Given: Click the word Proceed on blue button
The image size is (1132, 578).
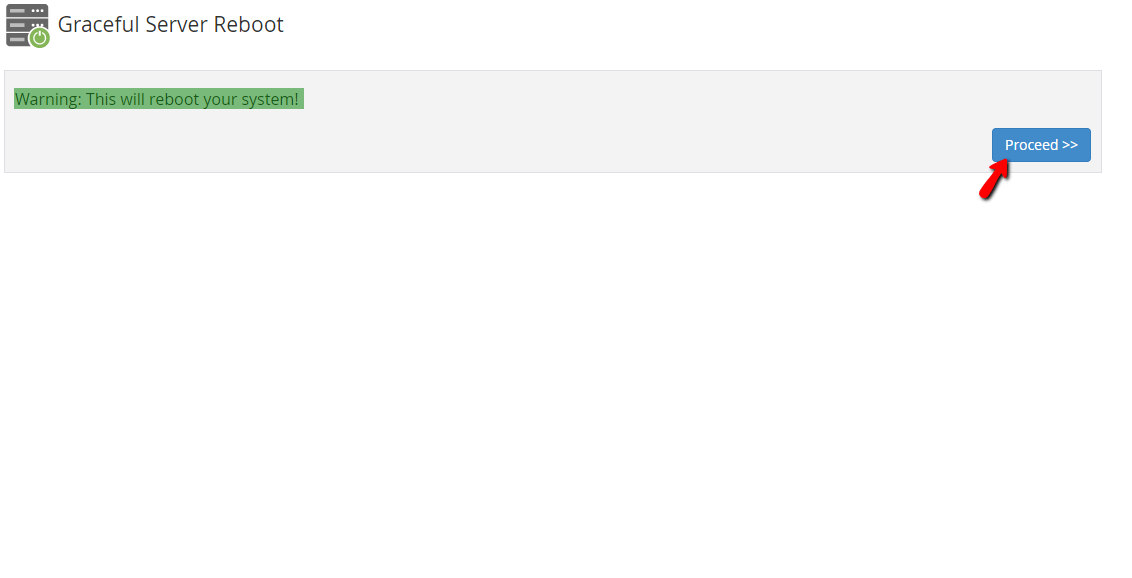Looking at the screenshot, I should tap(1031, 145).
